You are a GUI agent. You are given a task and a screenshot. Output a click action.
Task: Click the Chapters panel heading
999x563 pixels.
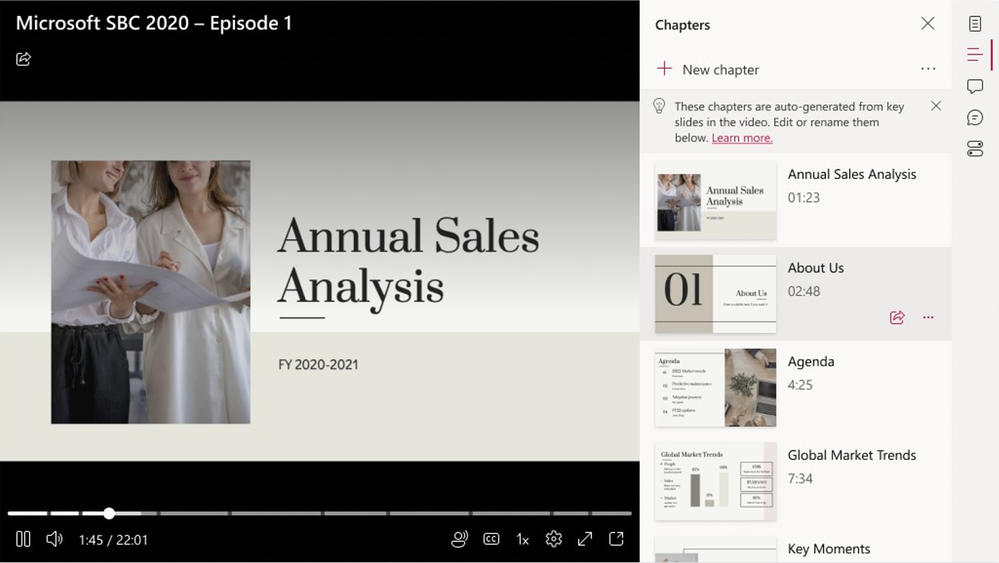click(x=682, y=25)
